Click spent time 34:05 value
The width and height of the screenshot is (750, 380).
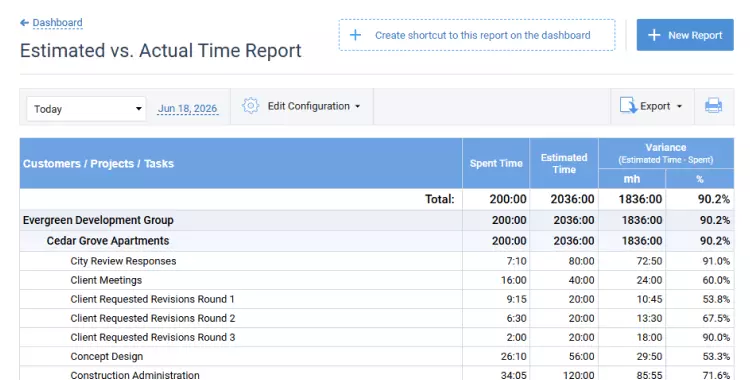point(513,375)
